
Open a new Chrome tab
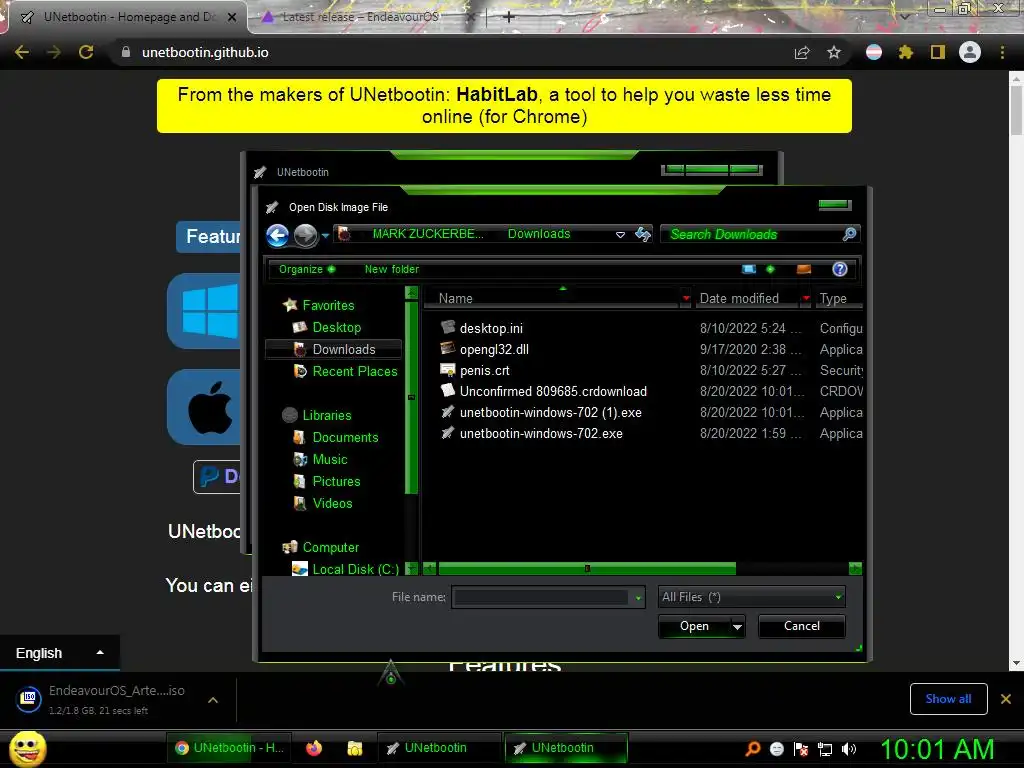click(x=509, y=17)
